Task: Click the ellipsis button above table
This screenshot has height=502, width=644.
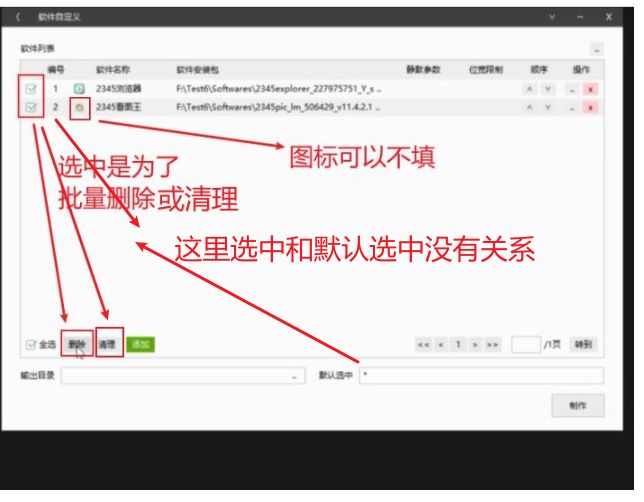Action: pos(596,48)
